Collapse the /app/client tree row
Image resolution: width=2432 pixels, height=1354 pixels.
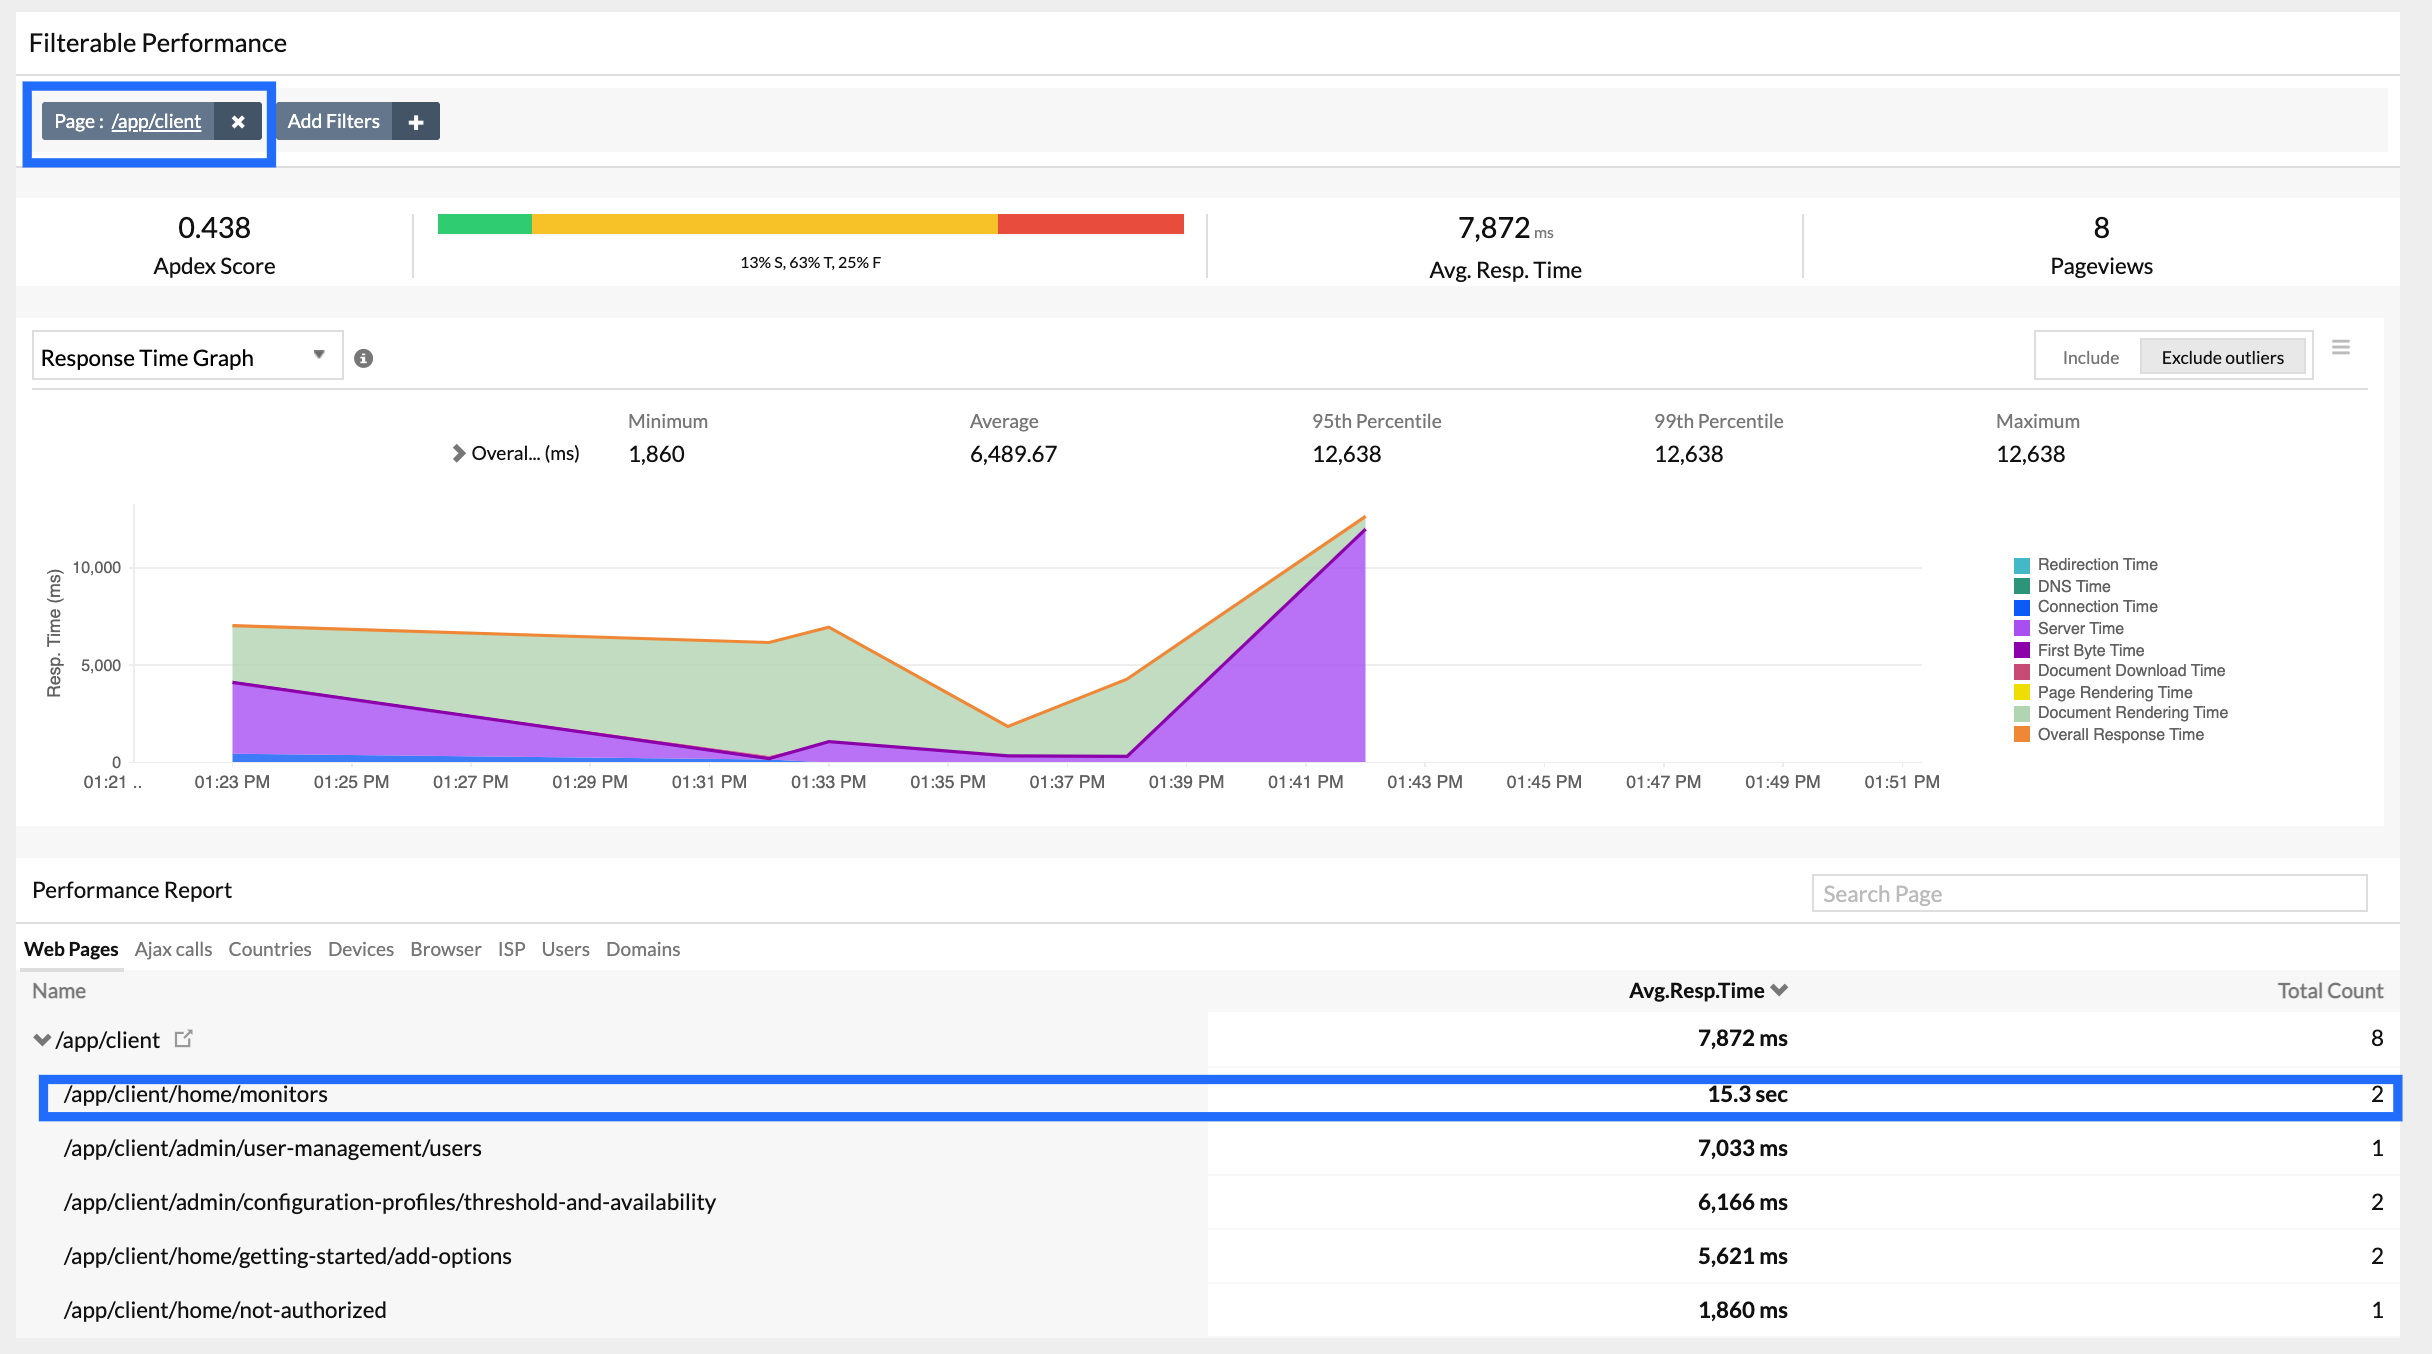[x=42, y=1040]
